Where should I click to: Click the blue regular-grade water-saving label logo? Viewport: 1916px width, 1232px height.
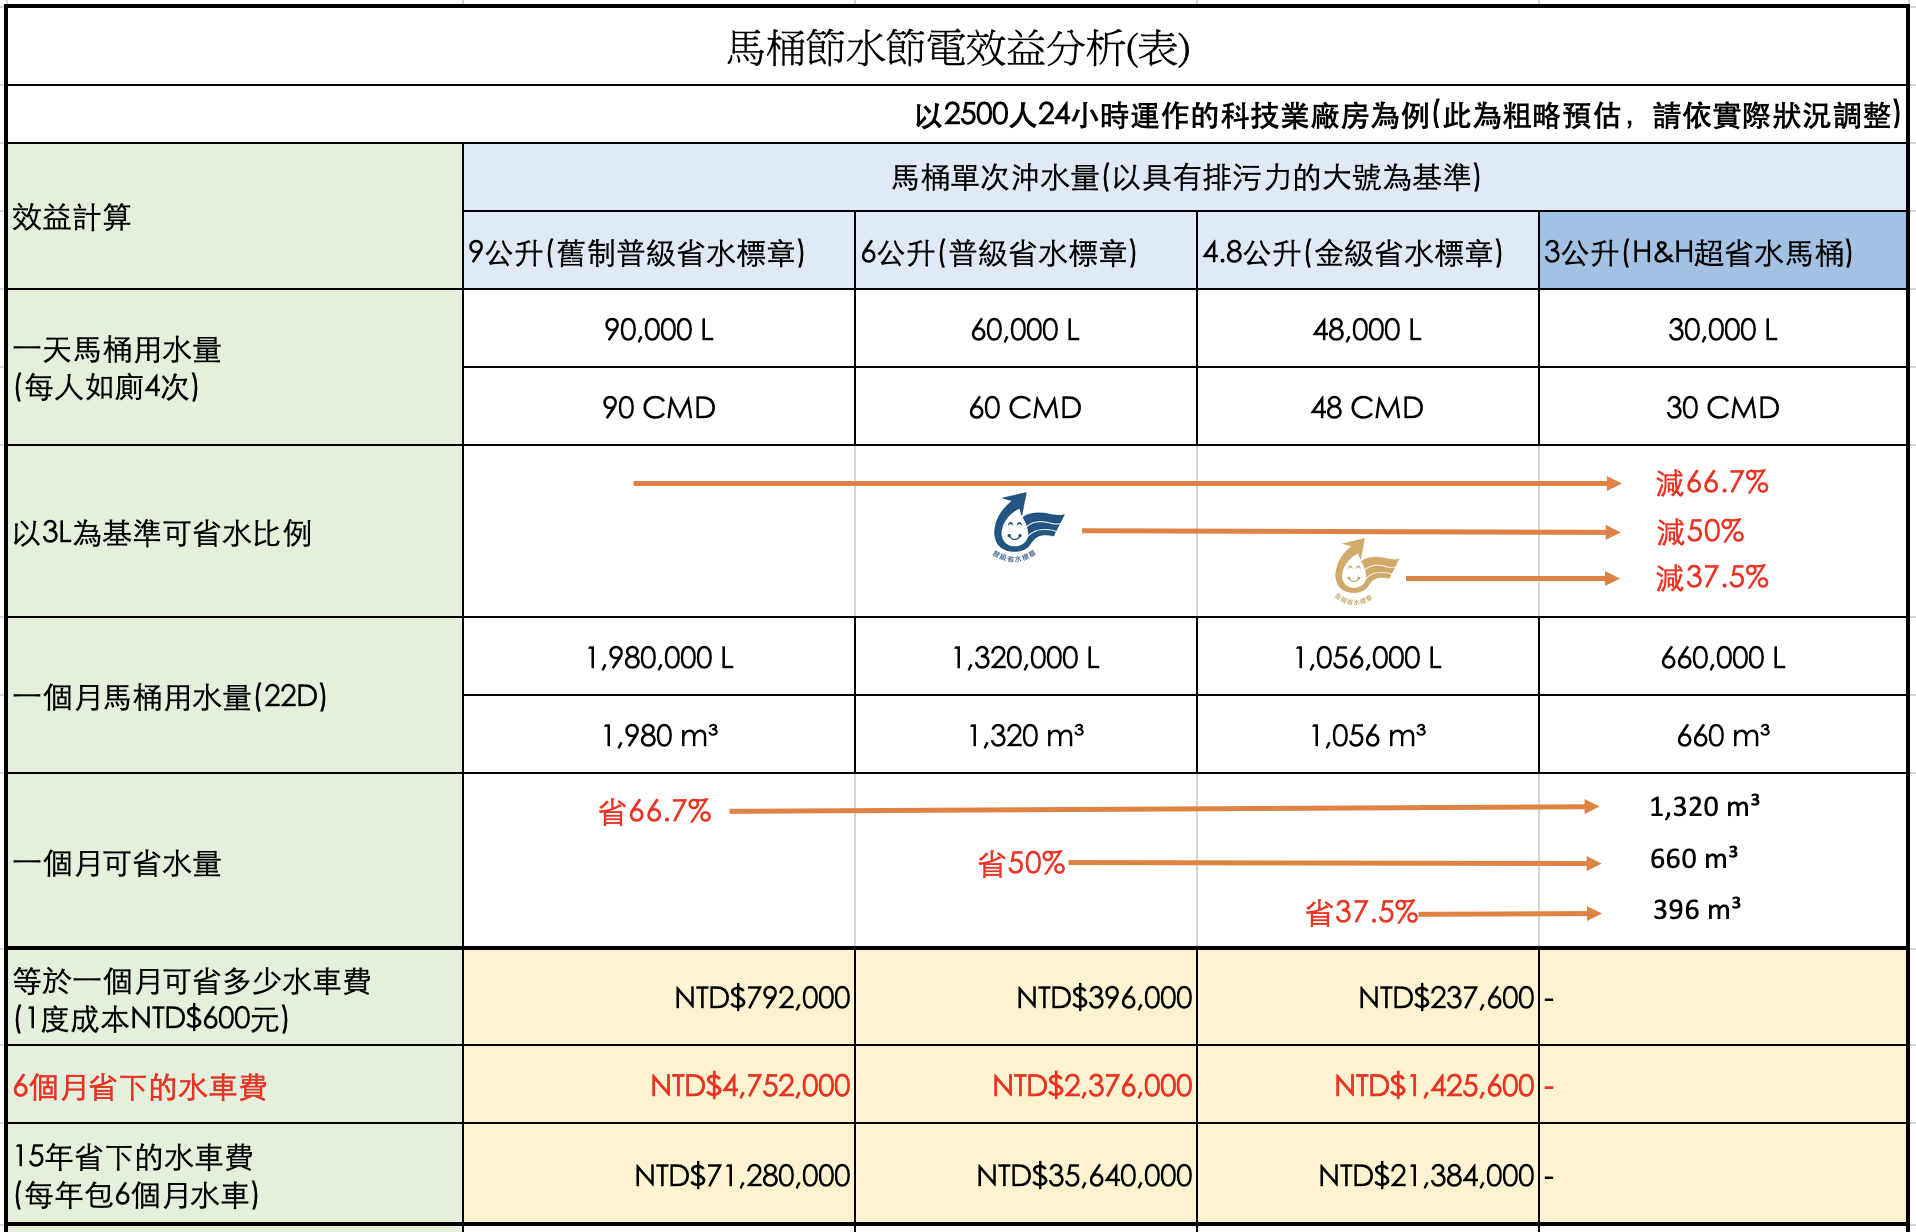[1027, 526]
